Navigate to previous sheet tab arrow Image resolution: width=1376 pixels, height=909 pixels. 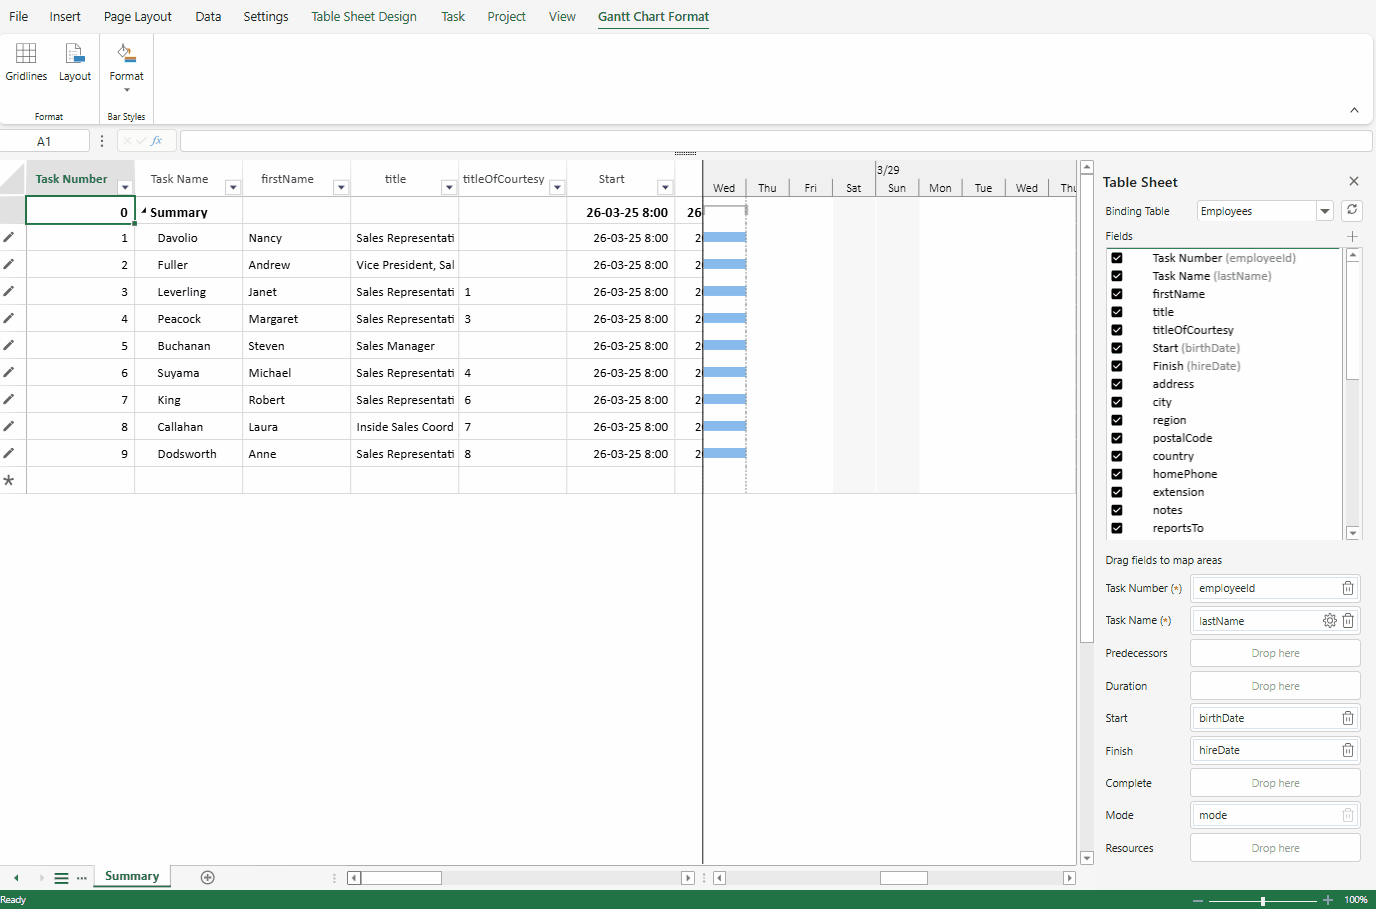(x=16, y=878)
